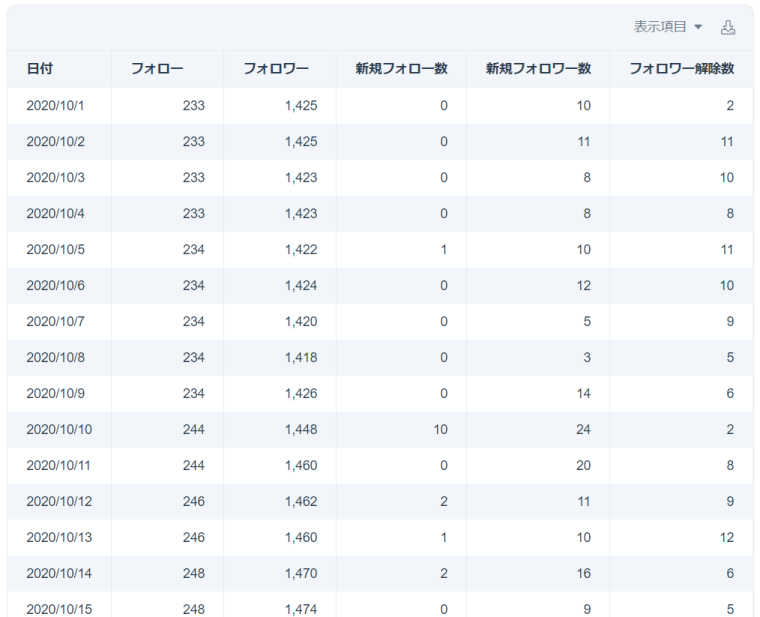Click the 2020/10/15 date cell
Screen dimensions: 760x617
[x=59, y=608]
